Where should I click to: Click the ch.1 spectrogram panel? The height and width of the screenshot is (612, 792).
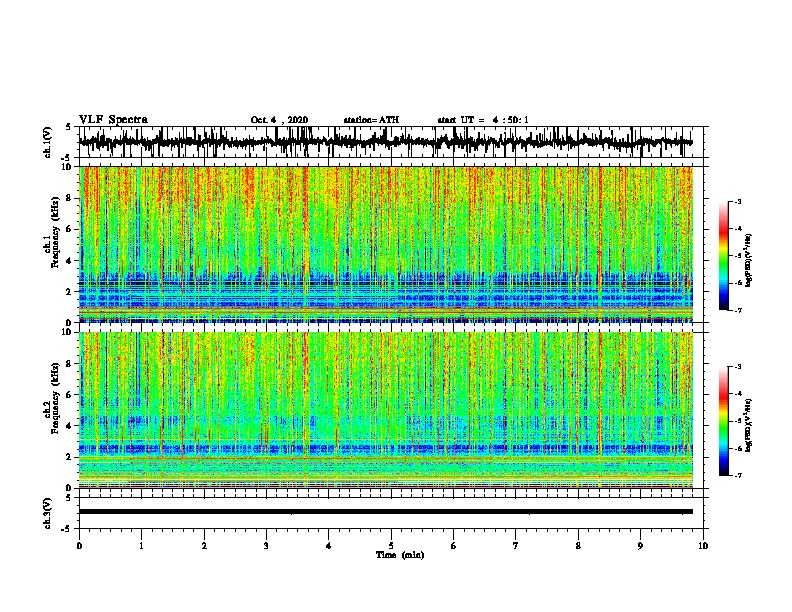click(385, 244)
